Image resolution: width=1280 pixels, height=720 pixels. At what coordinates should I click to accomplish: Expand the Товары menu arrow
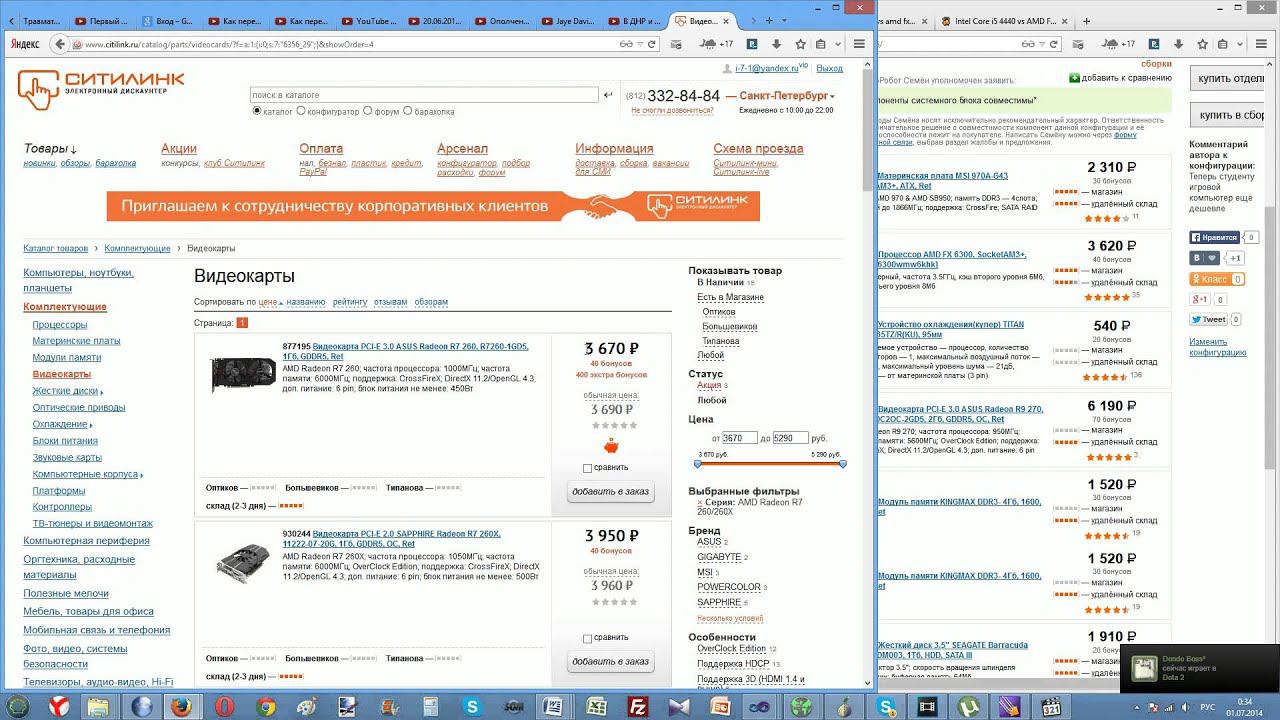[74, 150]
